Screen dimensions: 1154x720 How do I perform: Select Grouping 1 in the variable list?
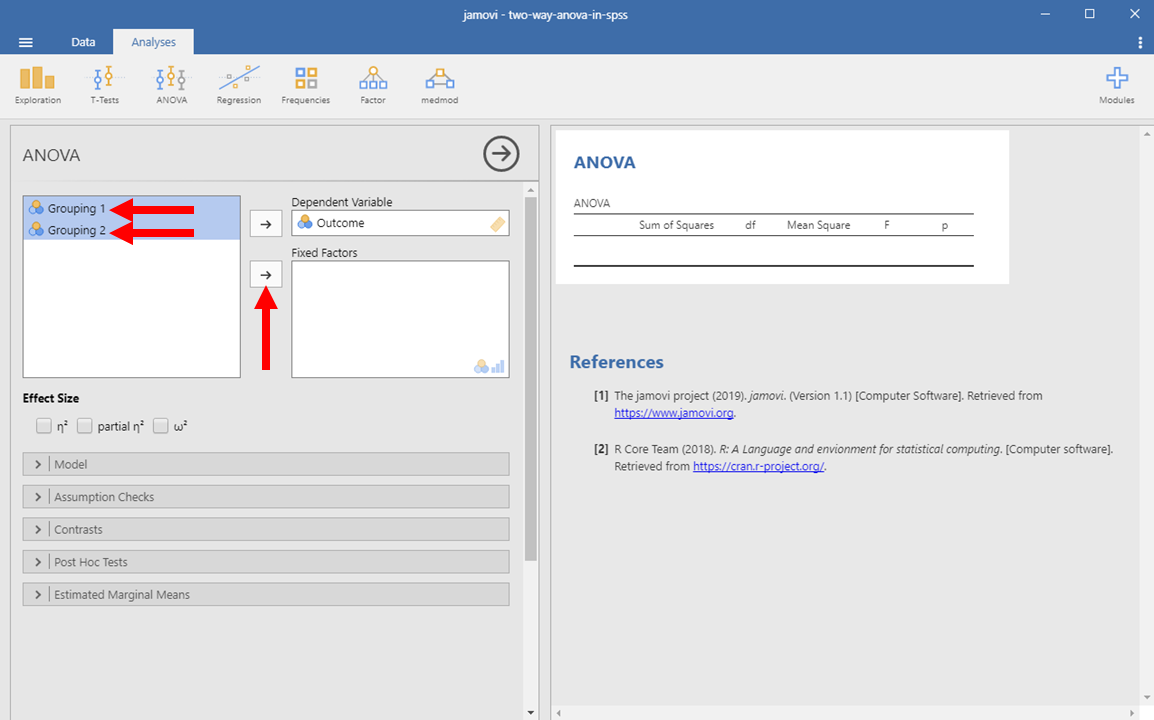pyautogui.click(x=76, y=209)
